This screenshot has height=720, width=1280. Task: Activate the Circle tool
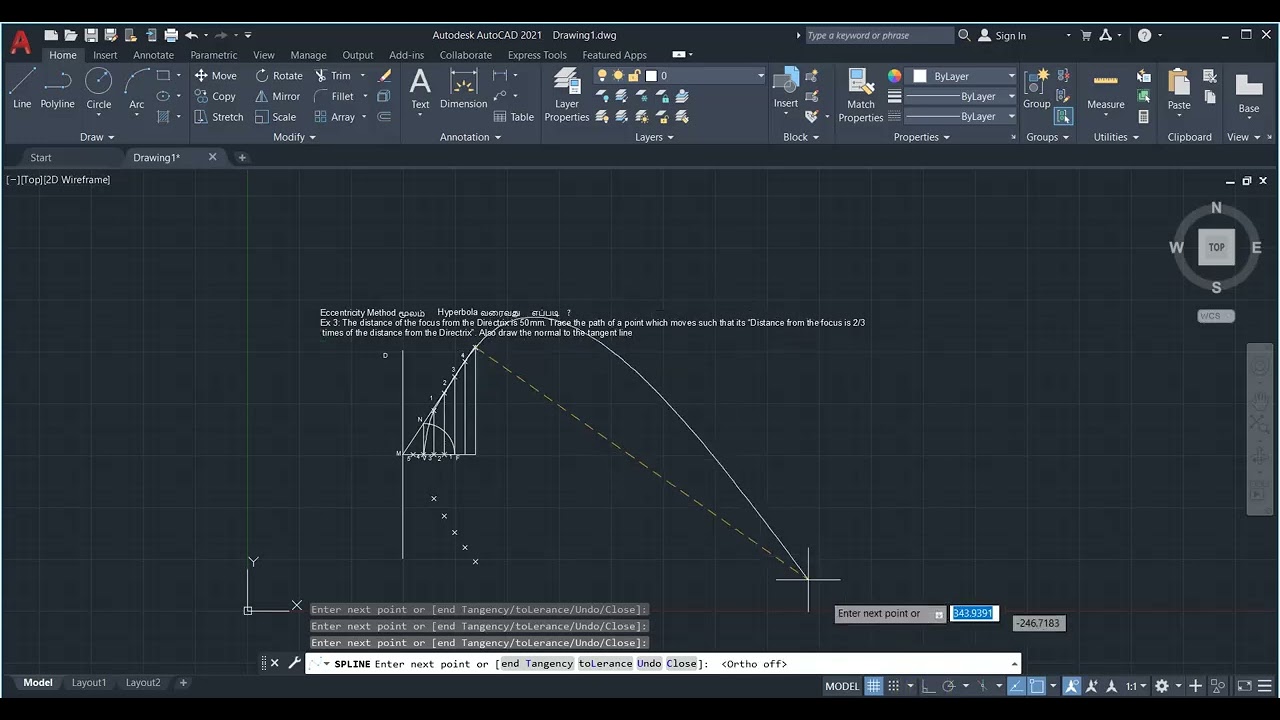coord(99,88)
